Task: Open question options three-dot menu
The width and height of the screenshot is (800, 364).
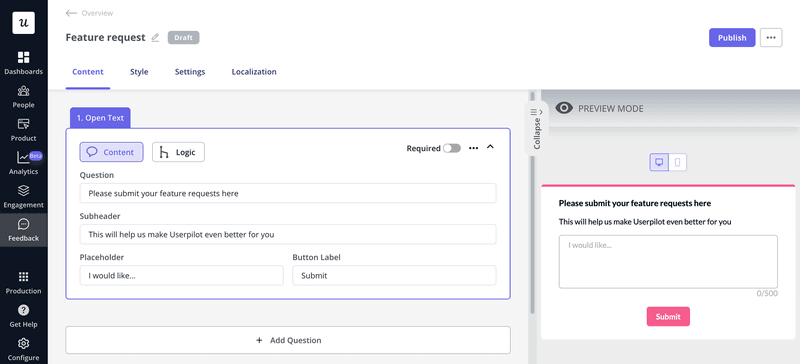Action: click(x=473, y=148)
